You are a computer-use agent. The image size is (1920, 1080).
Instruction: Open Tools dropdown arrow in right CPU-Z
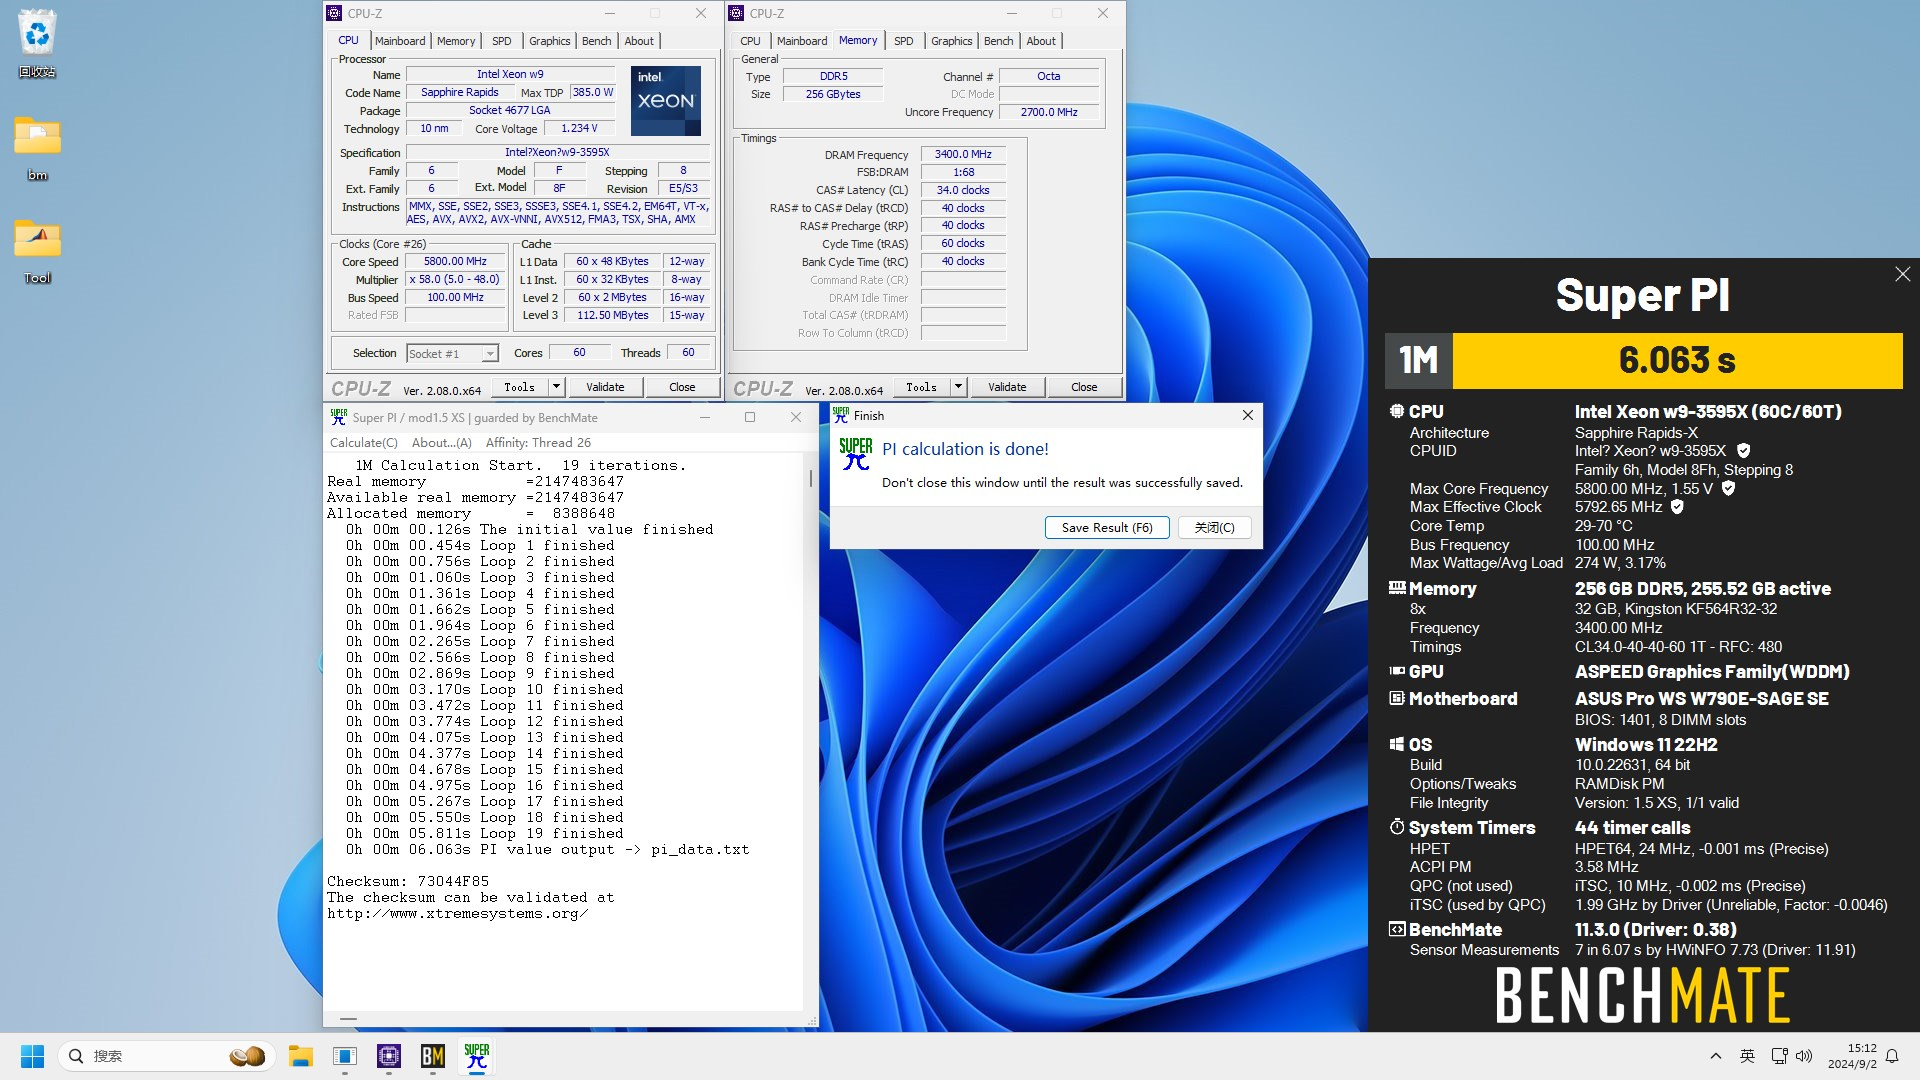[x=959, y=387]
